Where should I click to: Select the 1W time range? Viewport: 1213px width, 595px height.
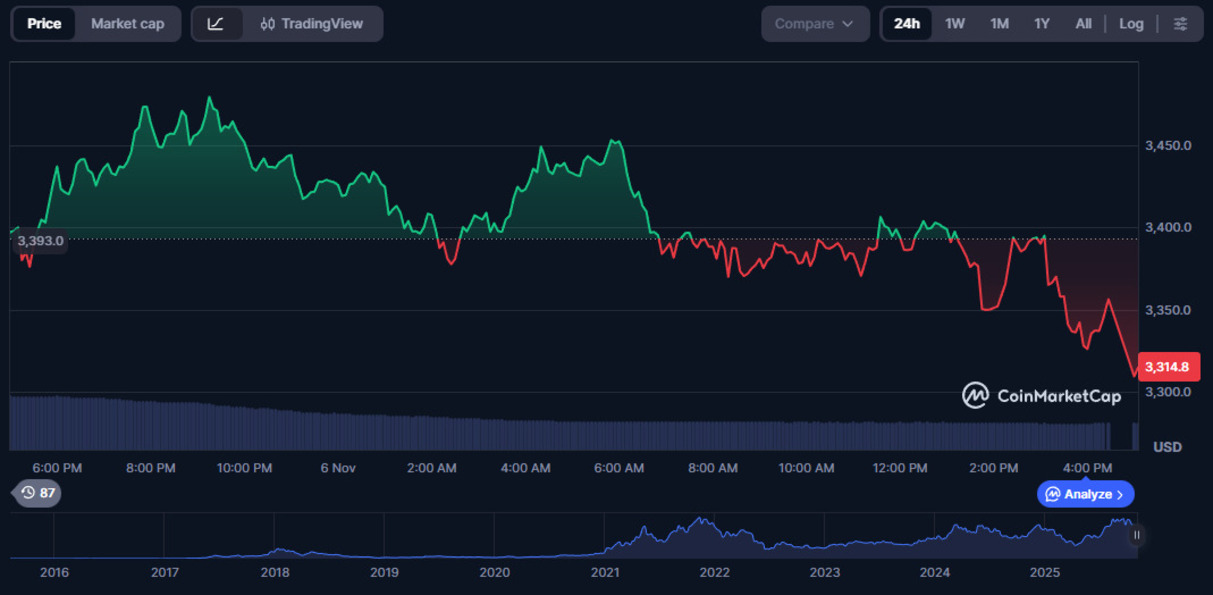[955, 24]
